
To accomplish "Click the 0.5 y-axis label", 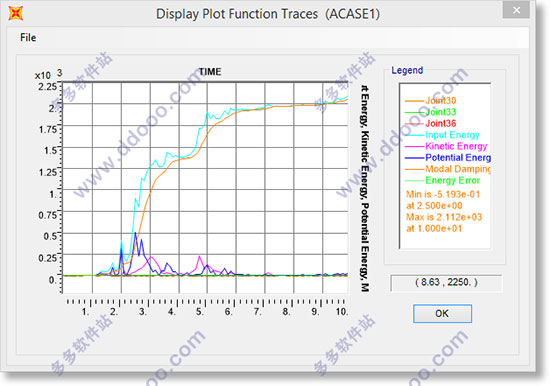I will click(51, 236).
